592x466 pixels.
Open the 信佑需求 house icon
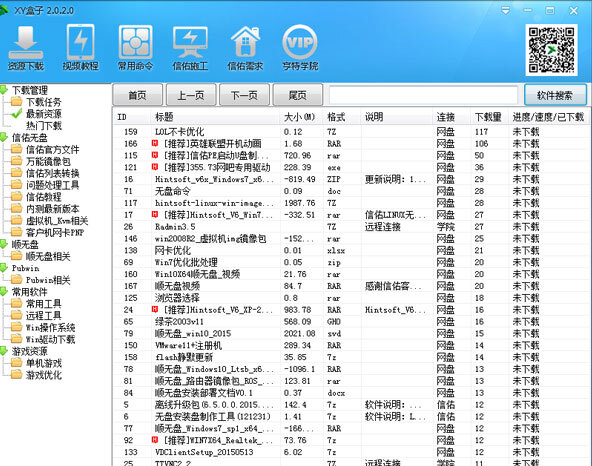pos(245,48)
